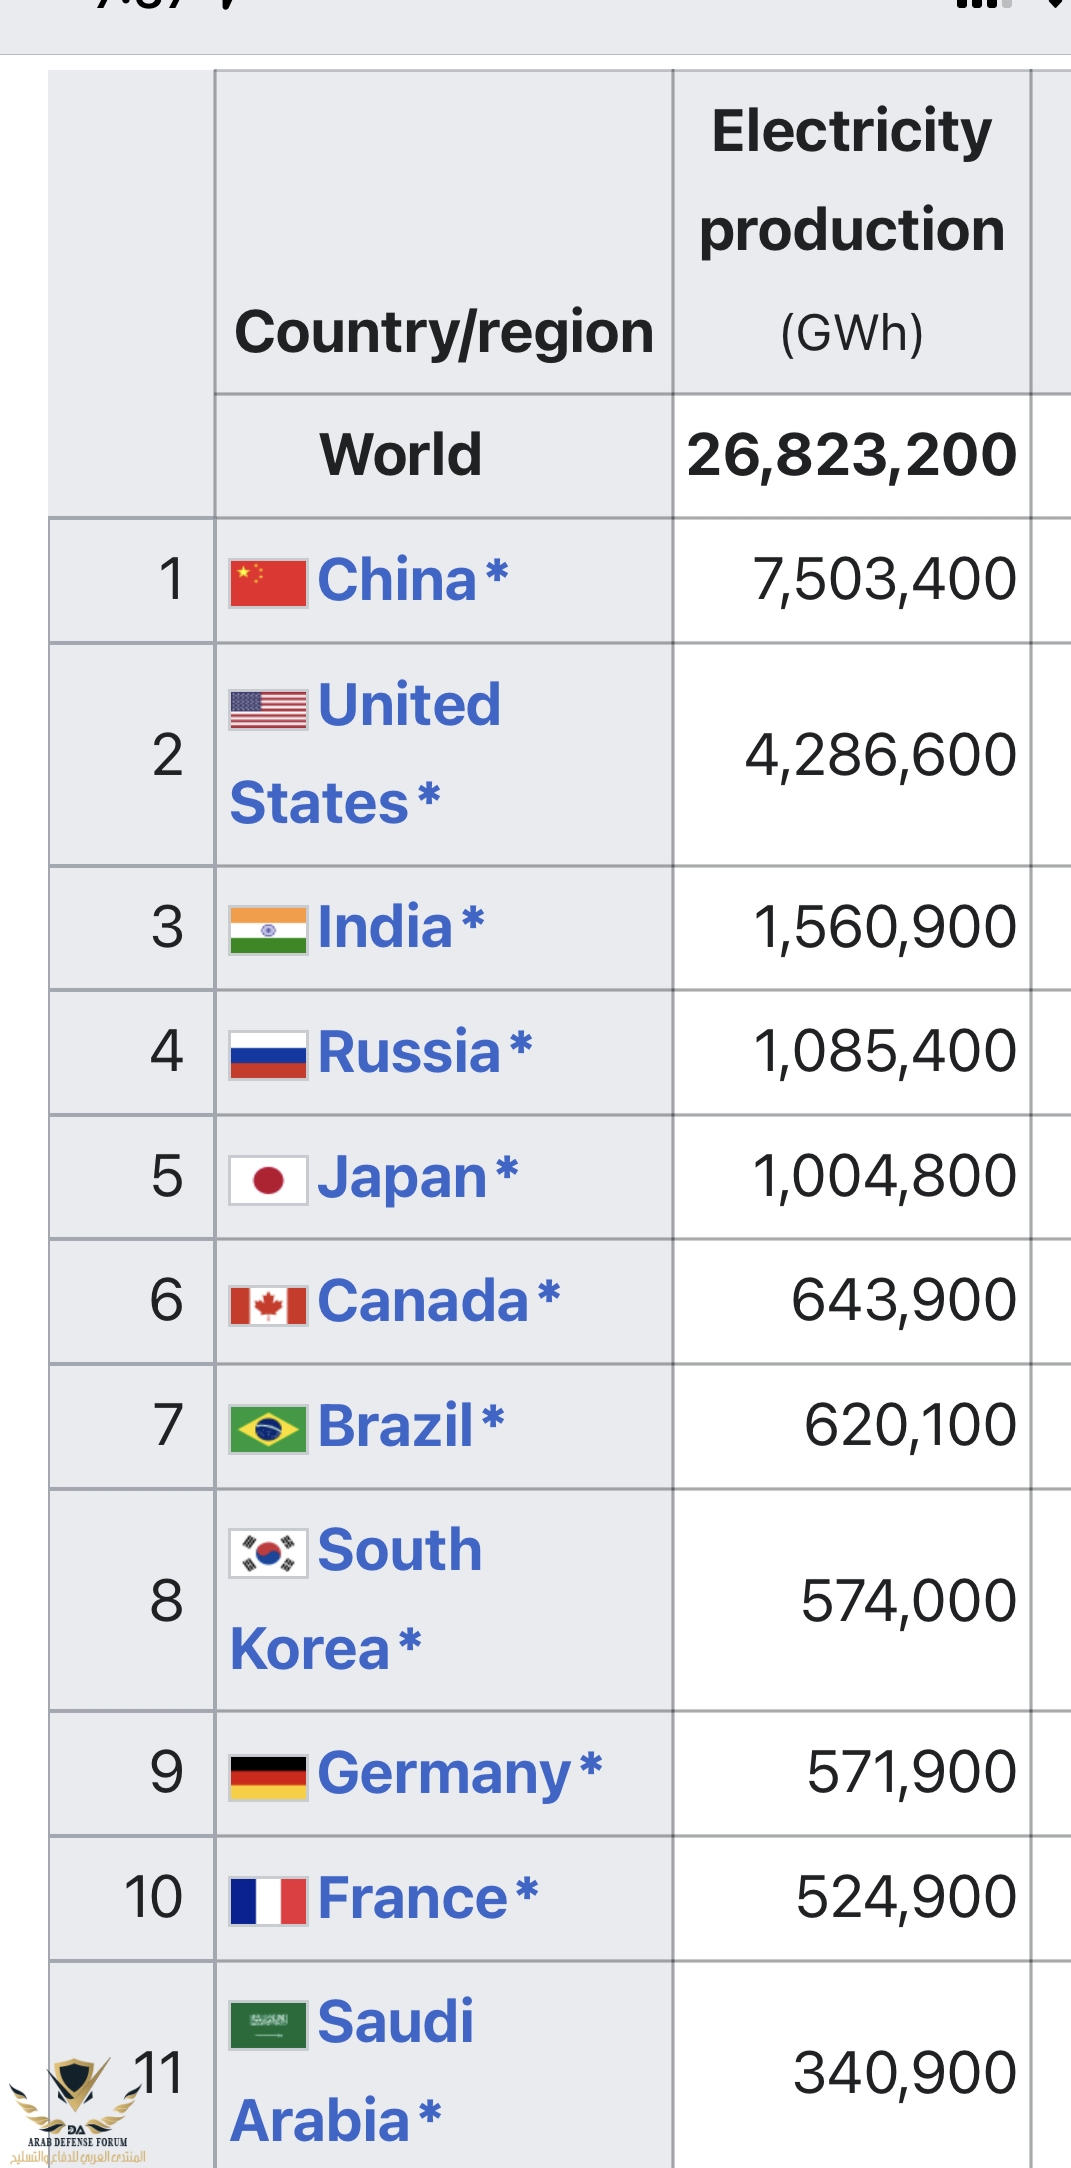Click the Japan flag icon
Viewport: 1071px width, 2168px height.
click(267, 1180)
